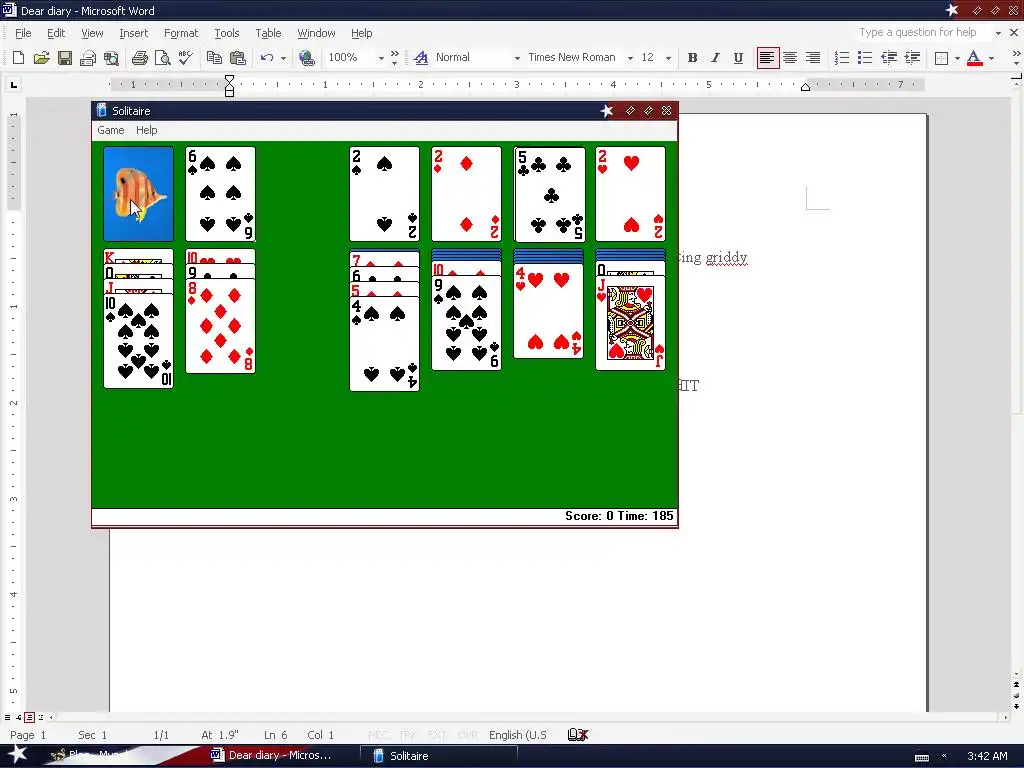Click the star Start button on taskbar

pos(18,755)
